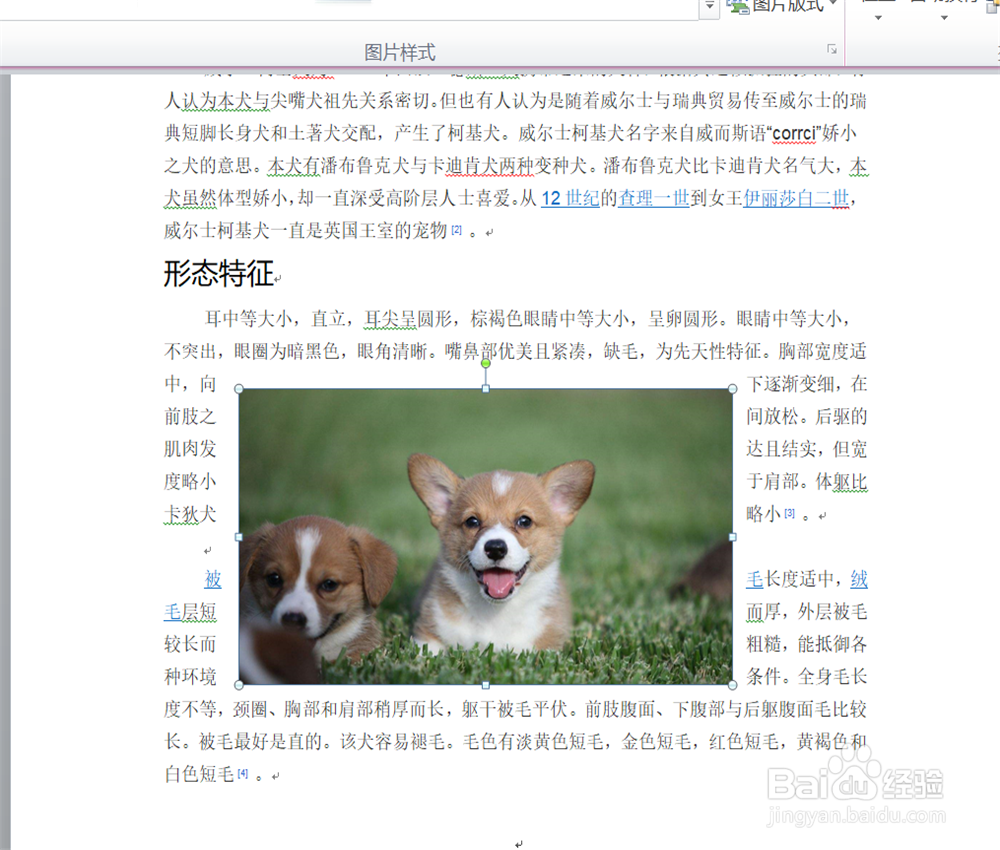
Task: Click the text 度不等 below the picture
Action: coord(190,708)
